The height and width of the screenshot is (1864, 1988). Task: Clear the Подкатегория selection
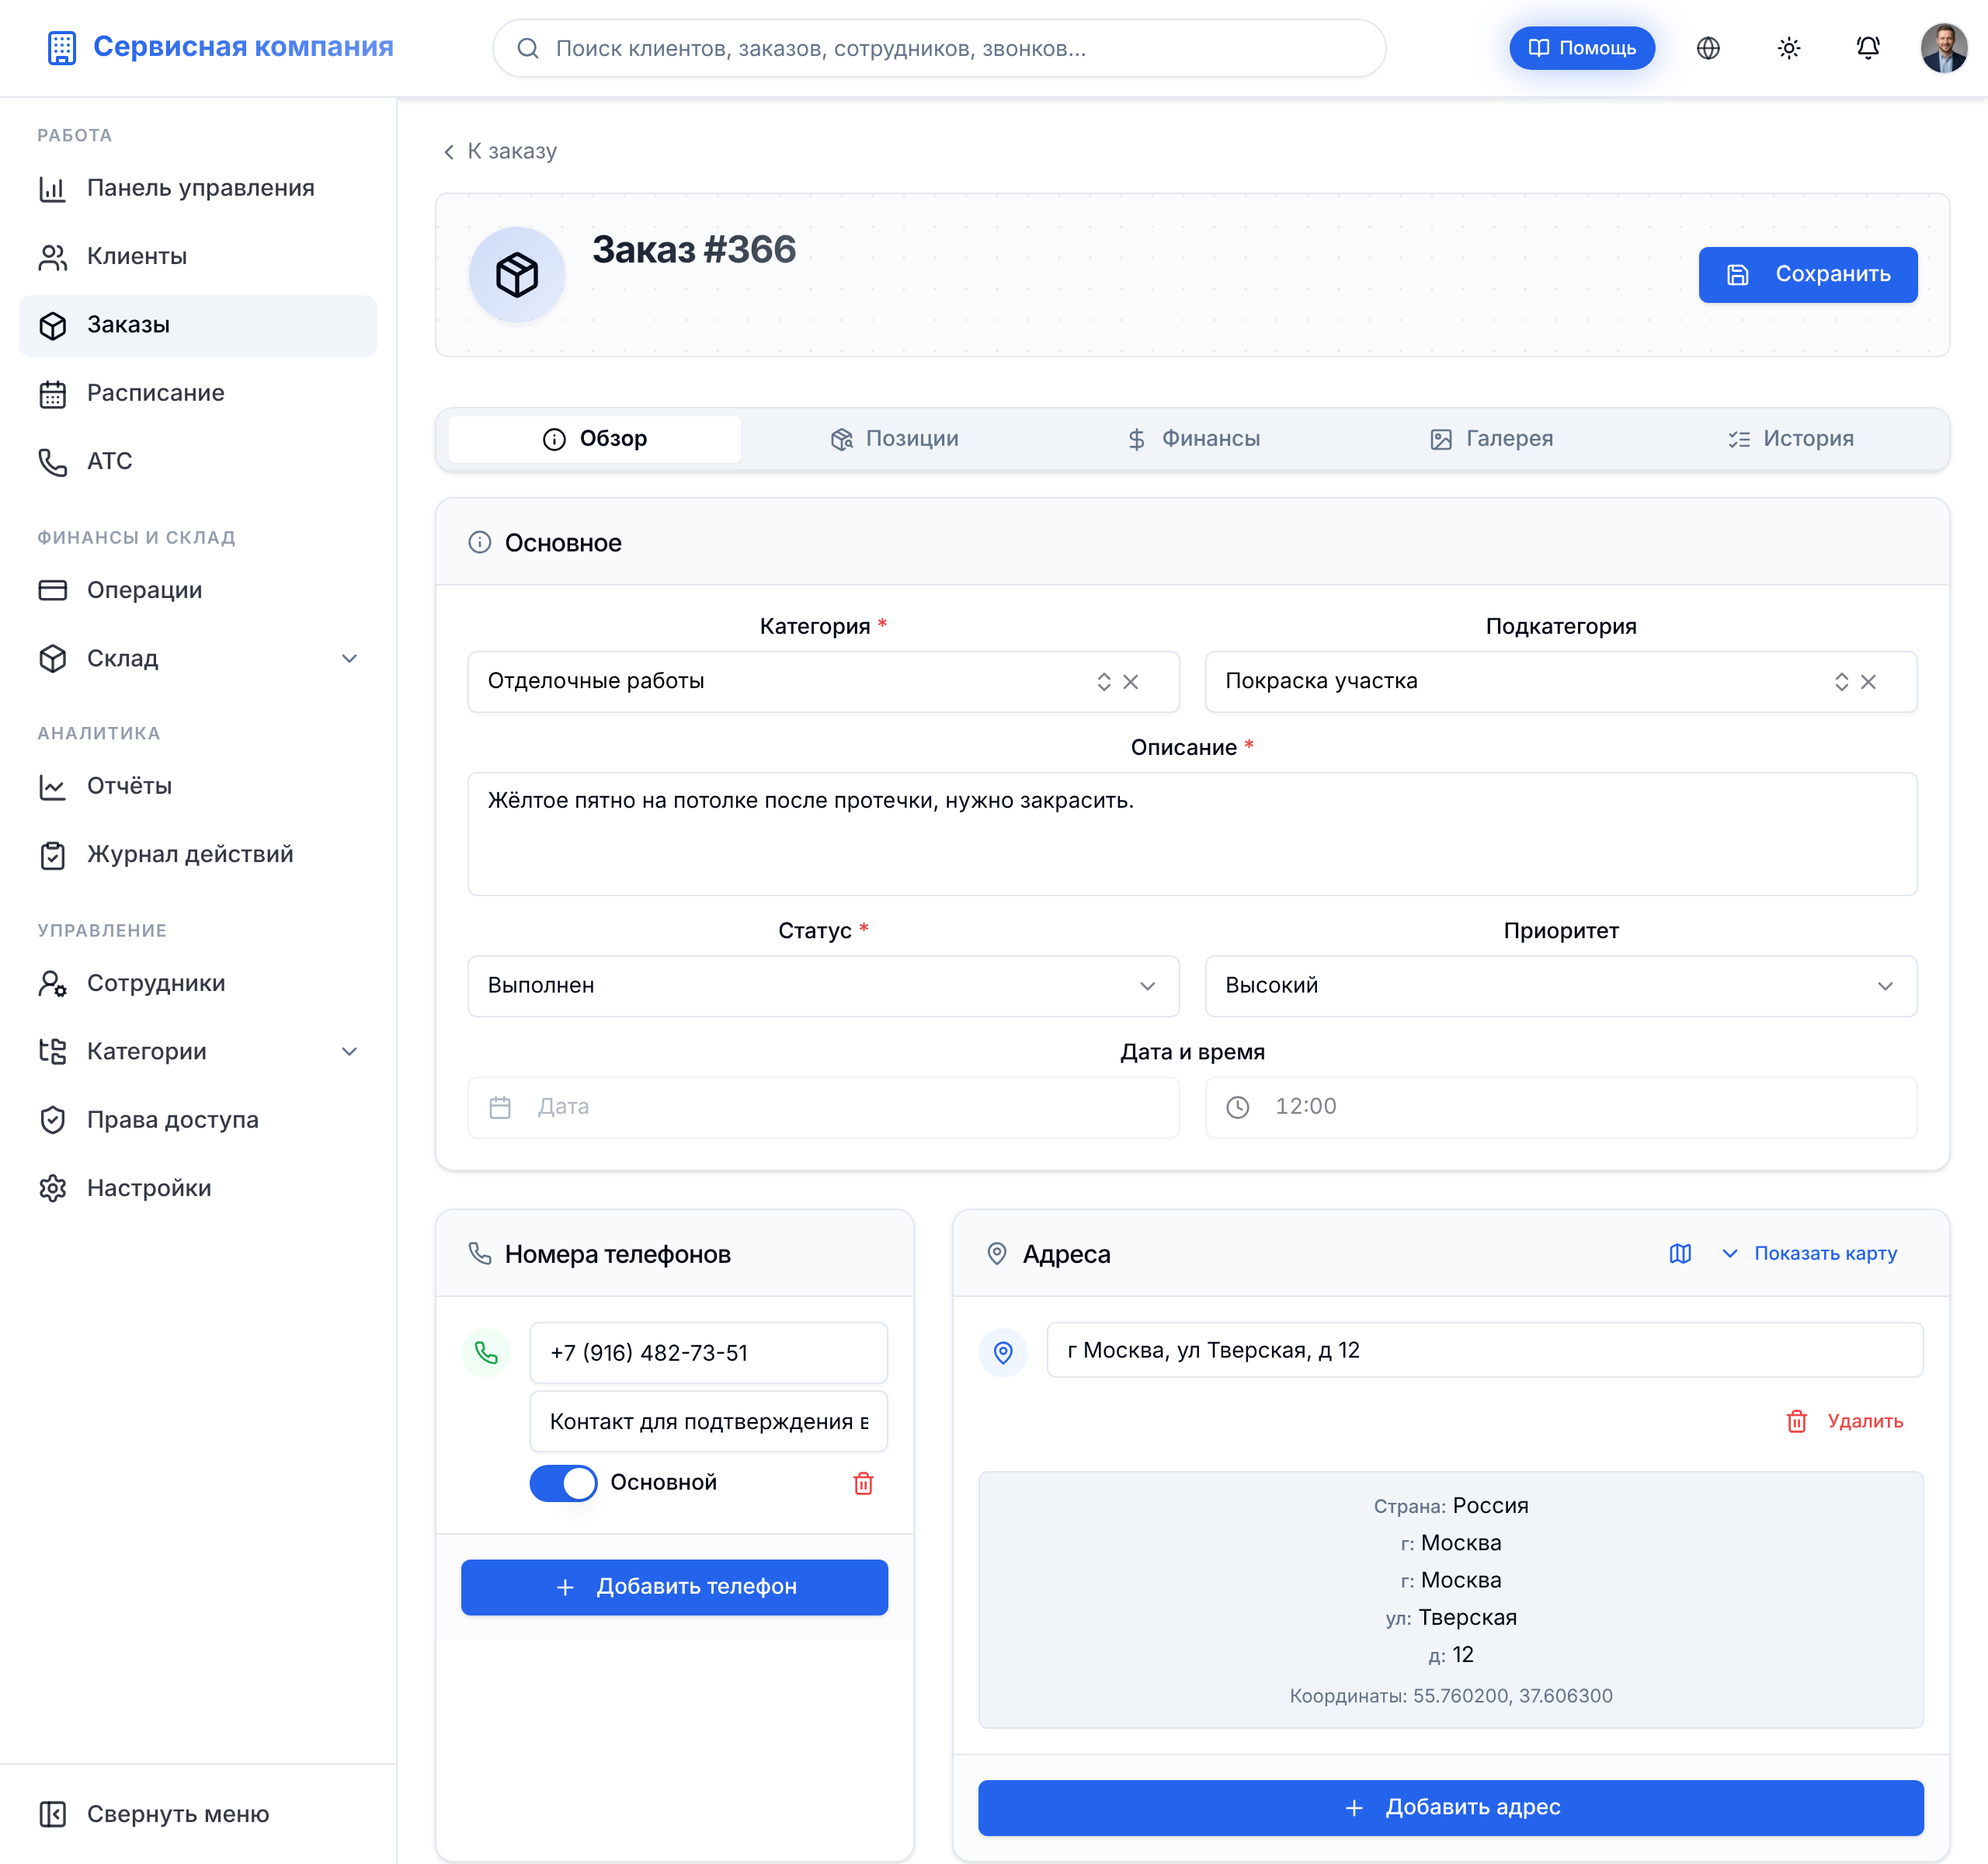1868,682
